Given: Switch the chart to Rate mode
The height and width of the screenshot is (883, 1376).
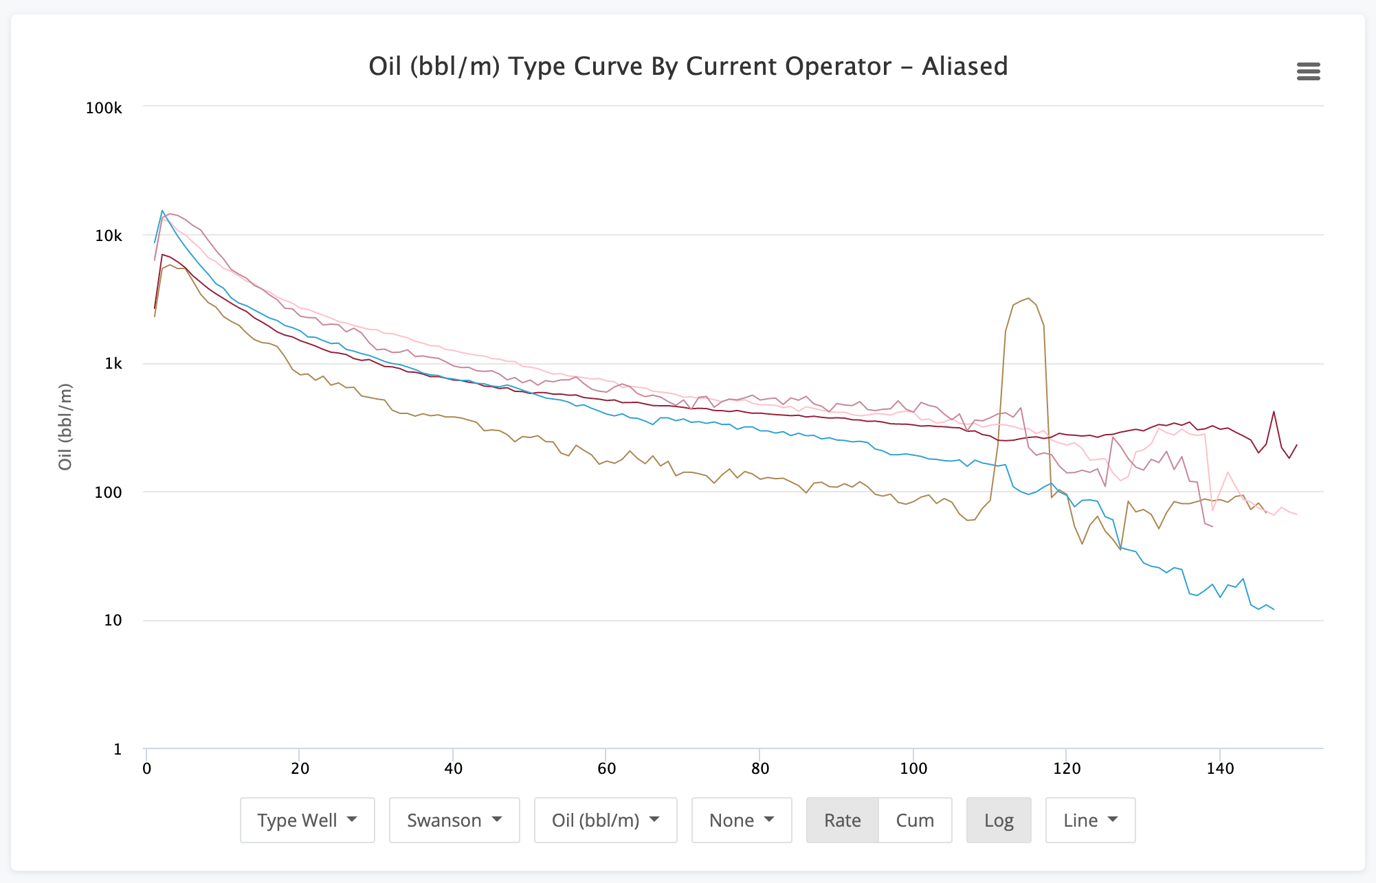Looking at the screenshot, I should [841, 820].
